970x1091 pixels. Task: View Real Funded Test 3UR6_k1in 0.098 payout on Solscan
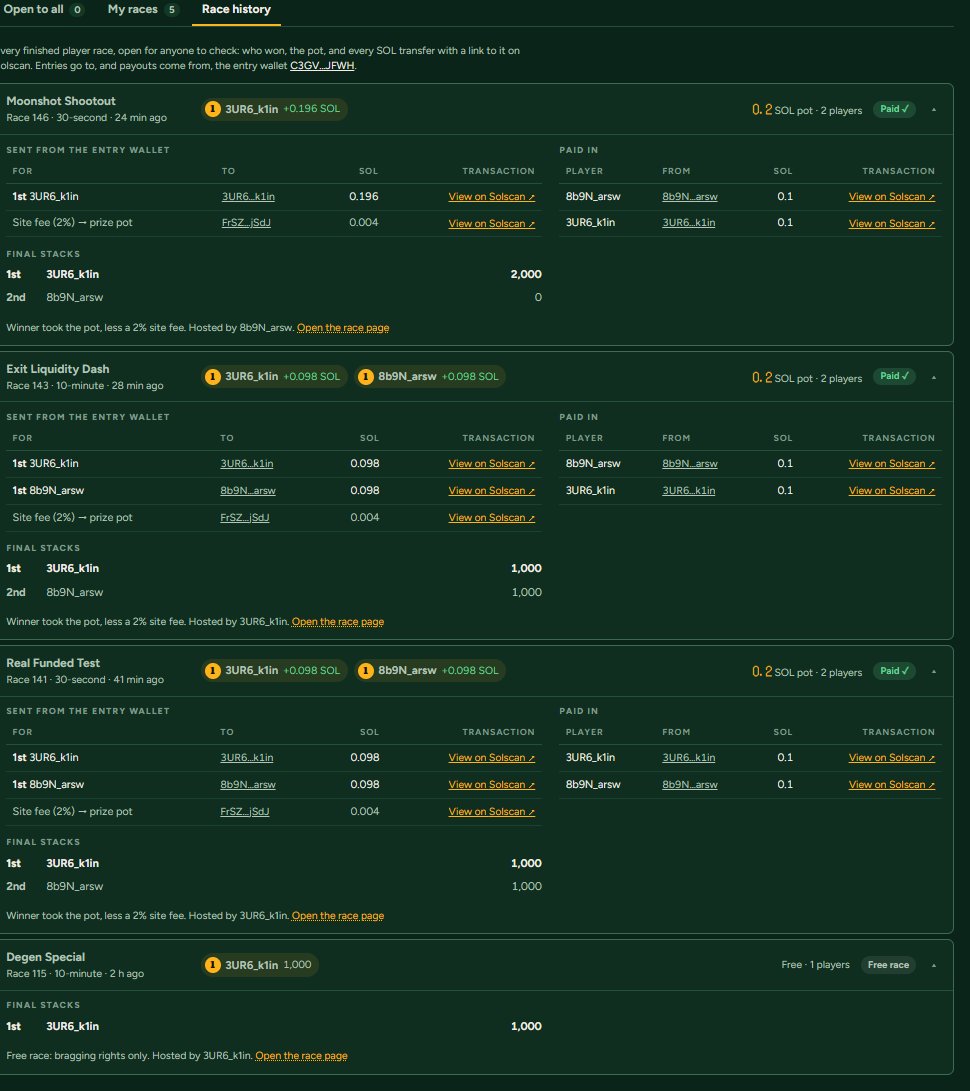click(x=492, y=758)
